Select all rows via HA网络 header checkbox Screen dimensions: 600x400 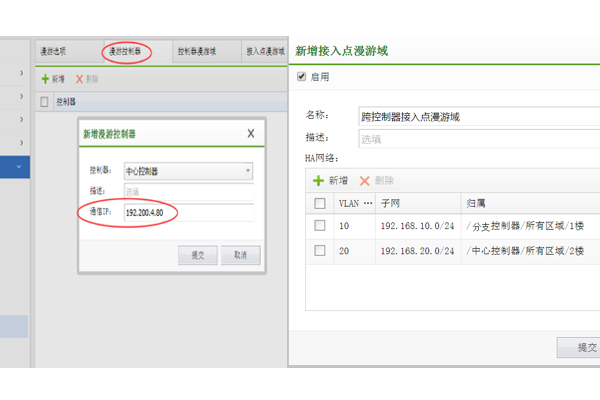click(x=320, y=203)
